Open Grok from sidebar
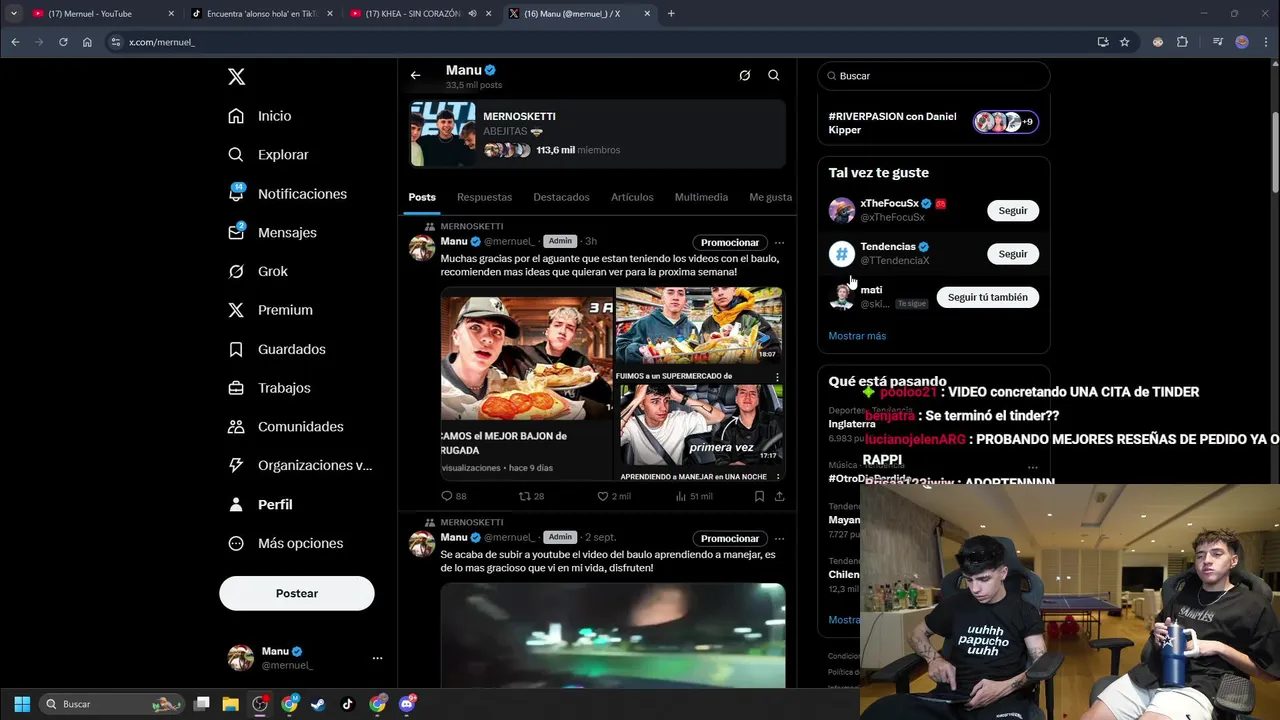 pos(258,271)
